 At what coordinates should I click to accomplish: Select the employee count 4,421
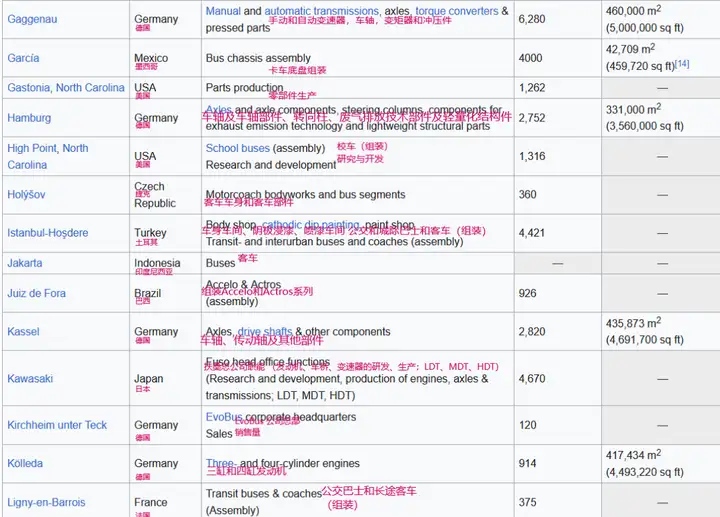532,233
